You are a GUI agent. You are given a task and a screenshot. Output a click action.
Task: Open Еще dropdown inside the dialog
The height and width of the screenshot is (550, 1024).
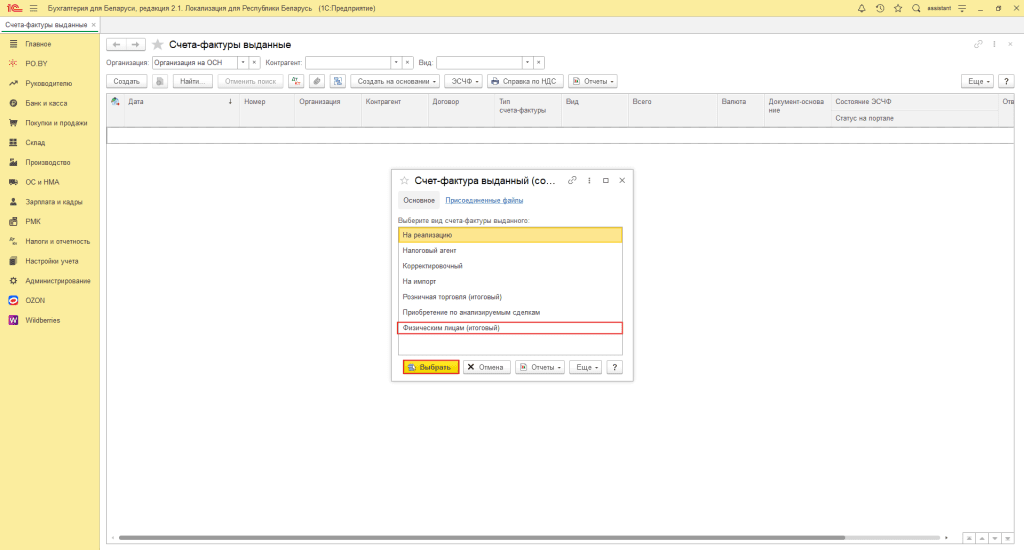[x=585, y=367]
